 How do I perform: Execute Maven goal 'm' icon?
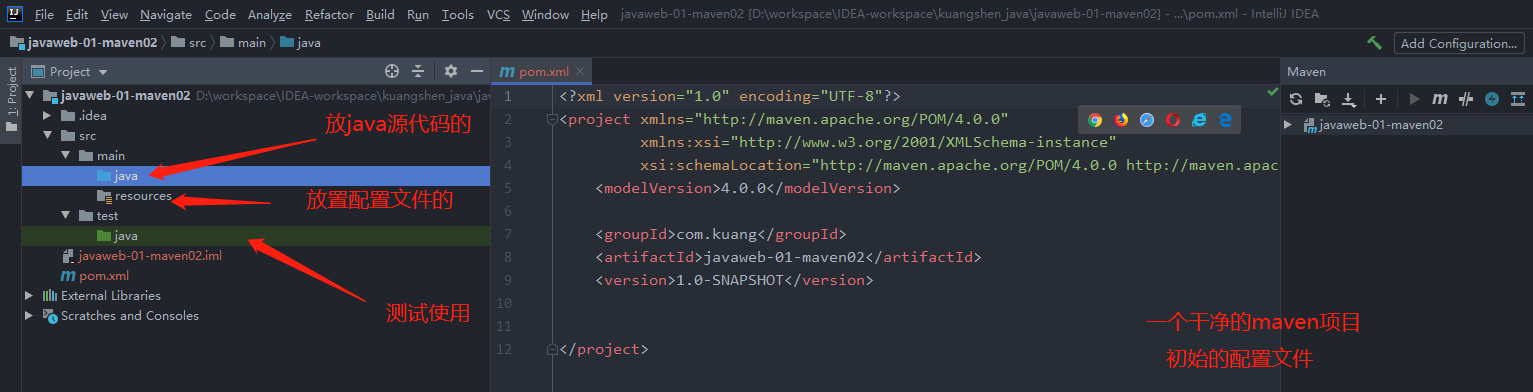1440,99
